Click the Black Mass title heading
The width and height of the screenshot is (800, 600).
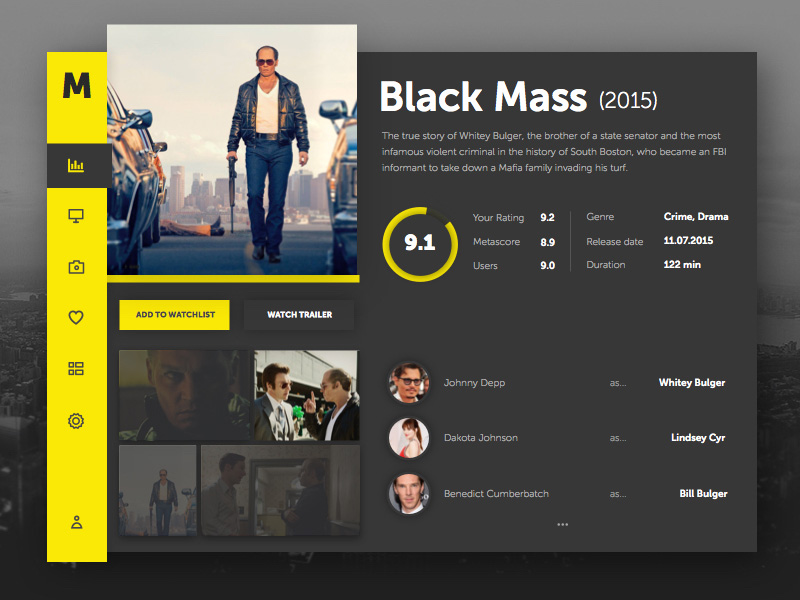pos(484,97)
